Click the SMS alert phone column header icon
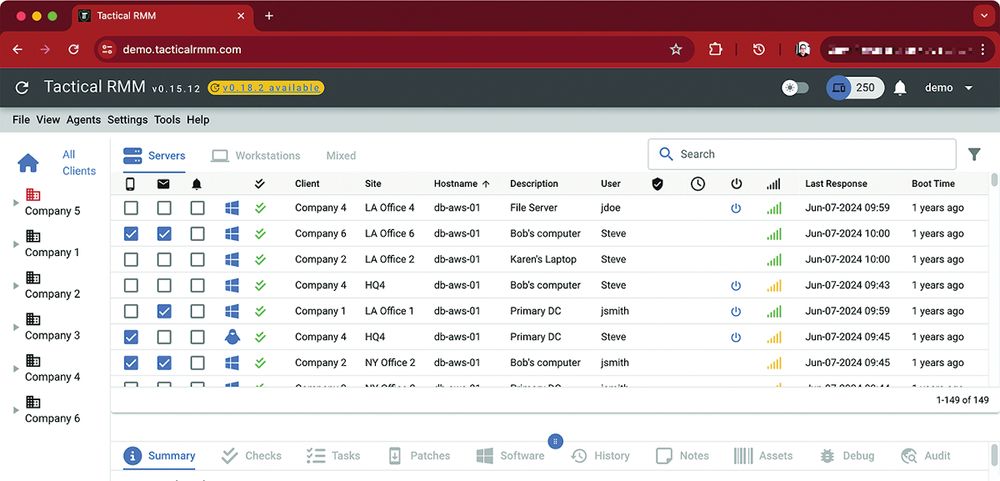1000x481 pixels. (131, 184)
